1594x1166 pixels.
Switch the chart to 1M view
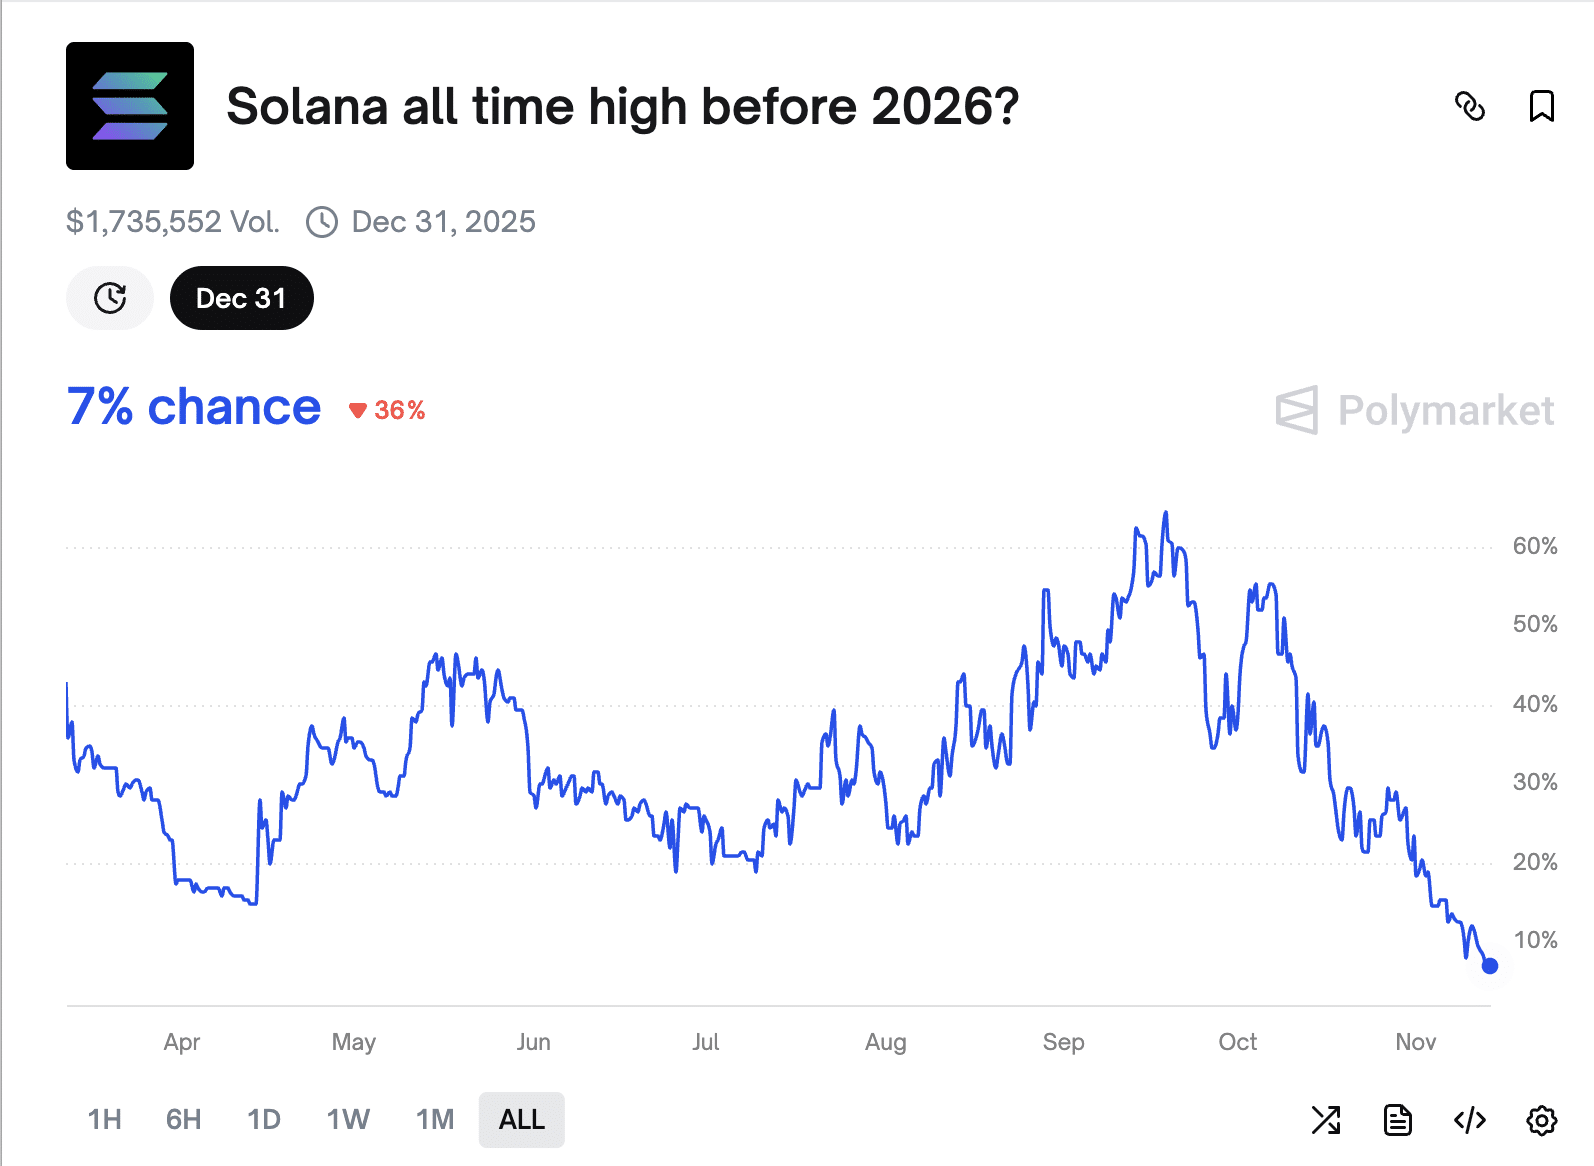point(433,1120)
